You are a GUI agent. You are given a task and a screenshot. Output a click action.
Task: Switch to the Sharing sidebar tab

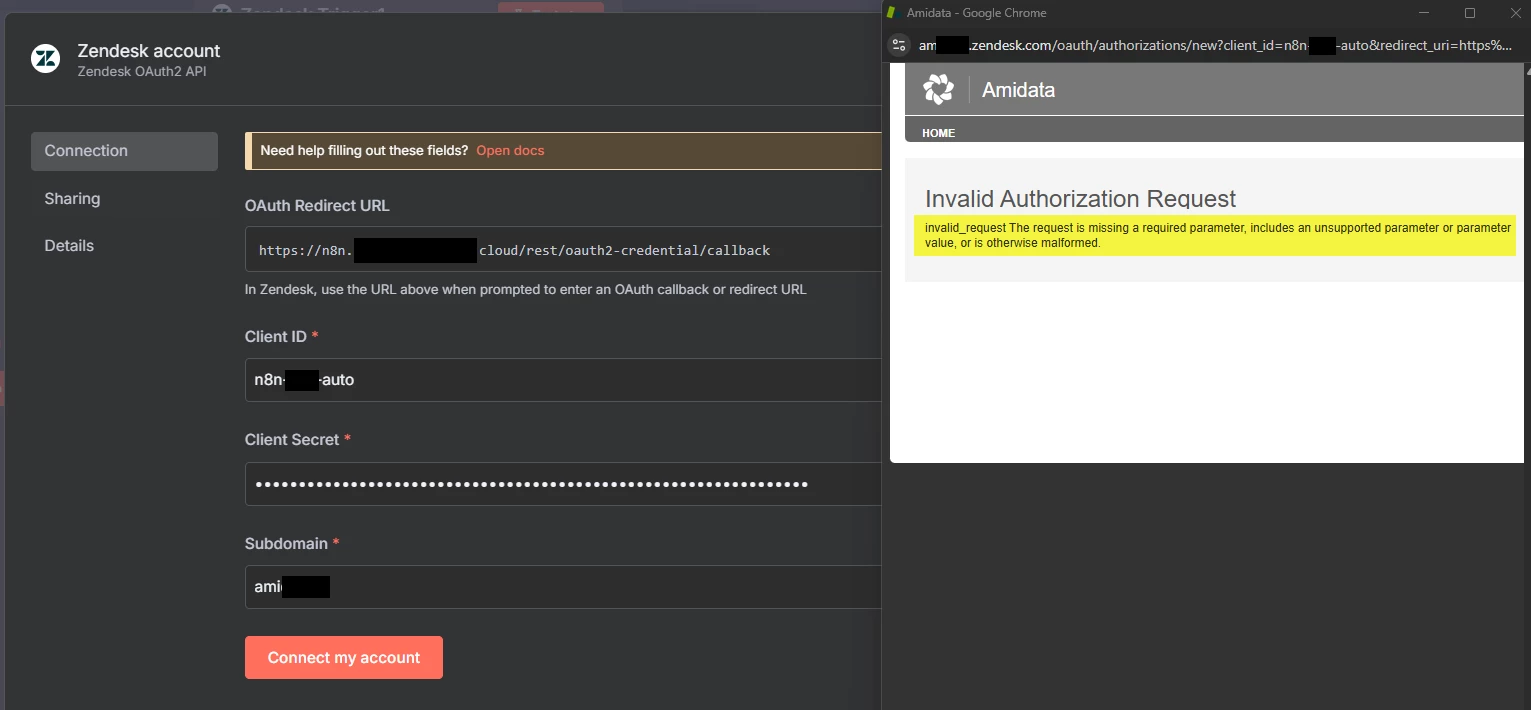coord(124,198)
